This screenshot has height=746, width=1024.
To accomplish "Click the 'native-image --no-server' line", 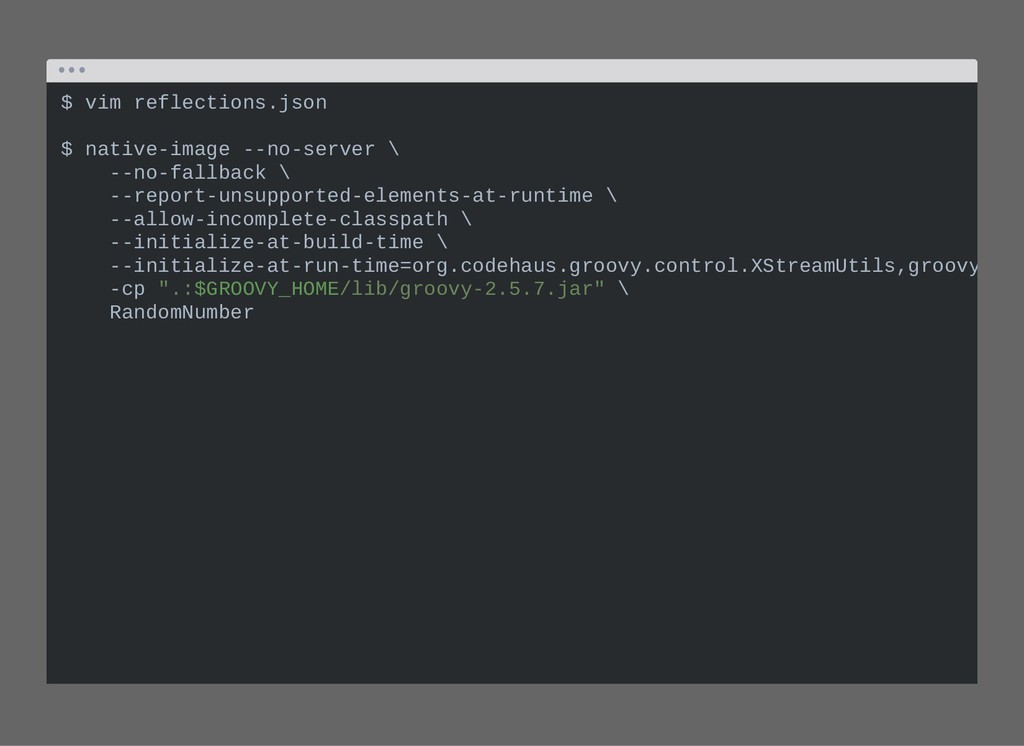I will (230, 150).
